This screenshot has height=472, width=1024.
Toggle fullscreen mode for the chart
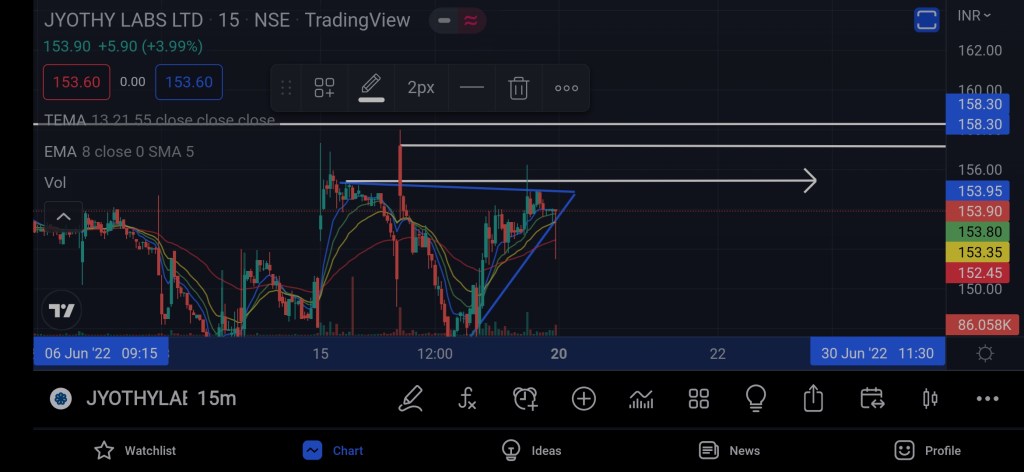(926, 19)
